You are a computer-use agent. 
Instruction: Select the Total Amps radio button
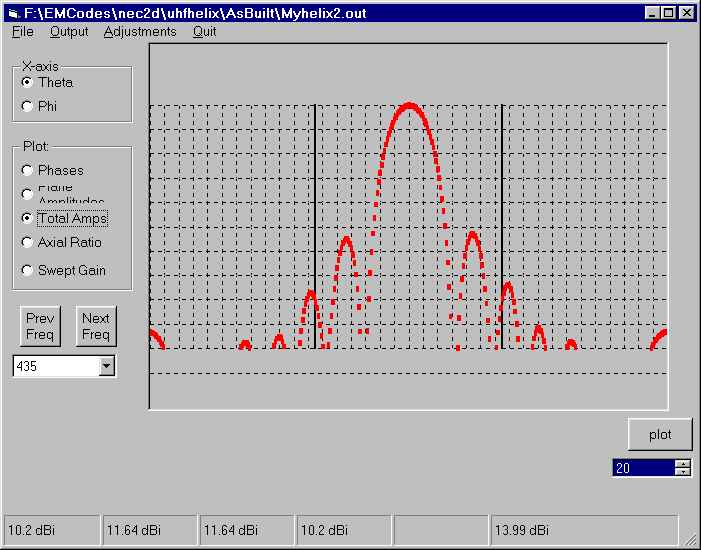[27, 218]
